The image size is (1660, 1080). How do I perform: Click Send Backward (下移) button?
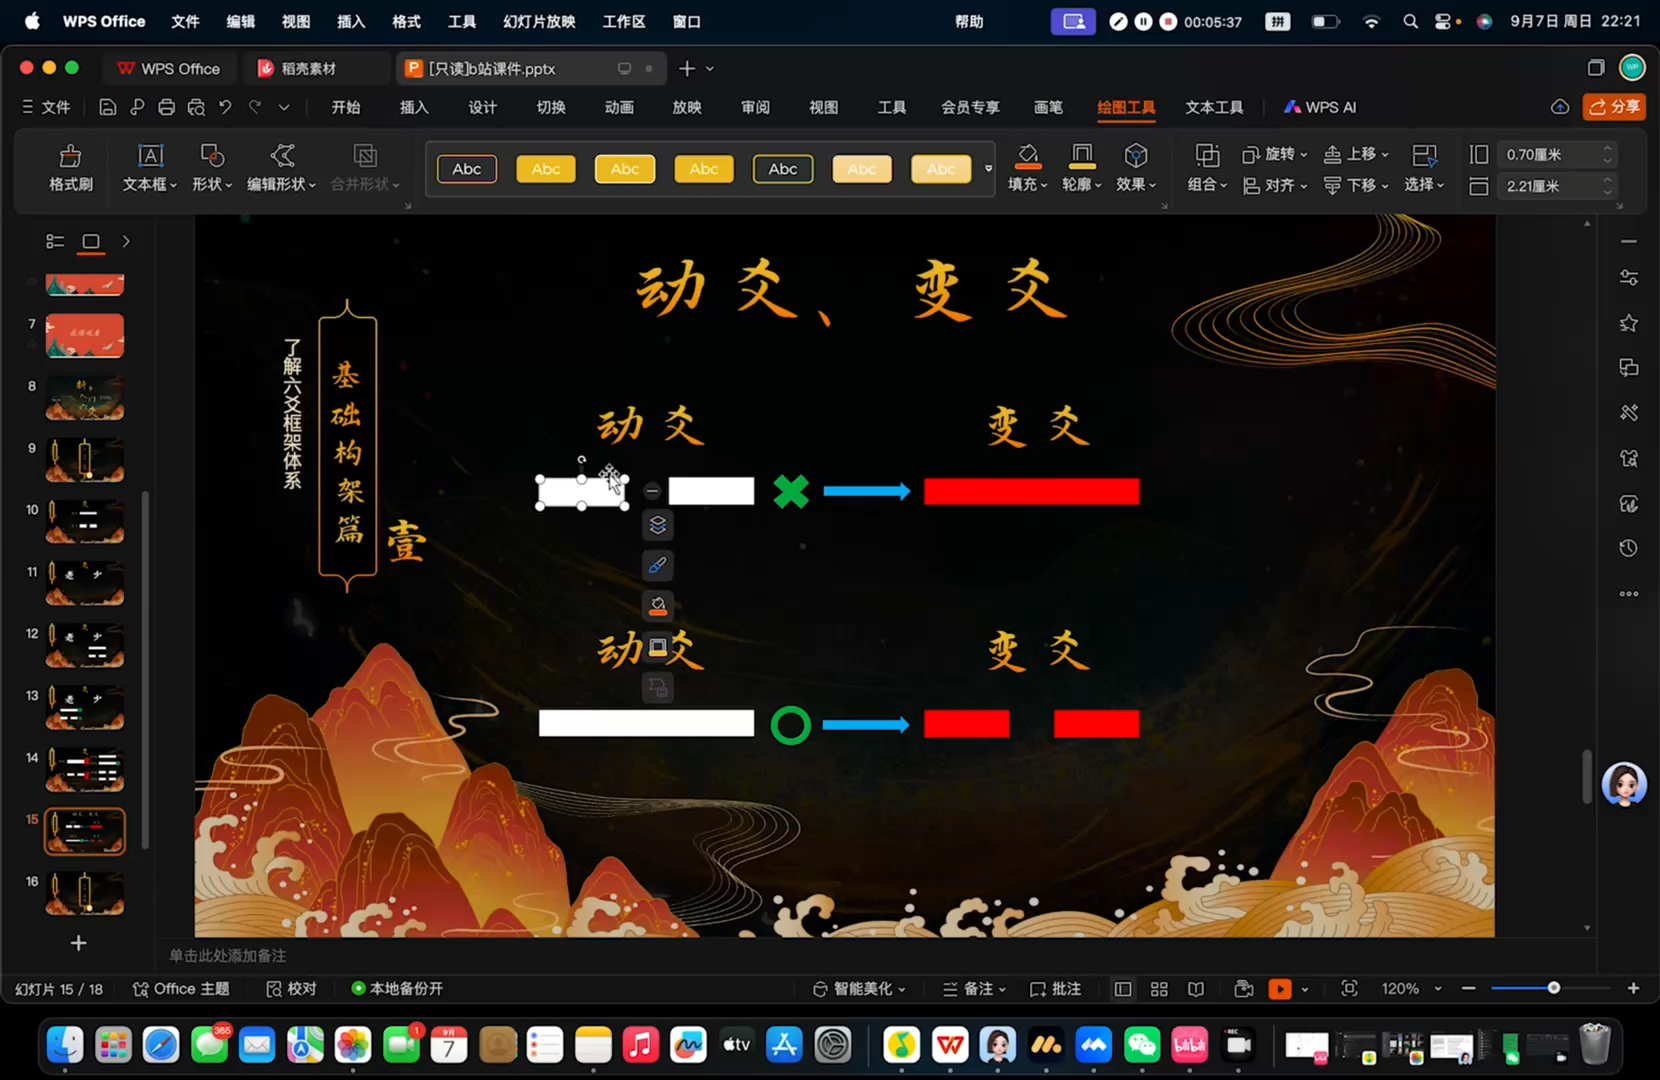point(1356,186)
